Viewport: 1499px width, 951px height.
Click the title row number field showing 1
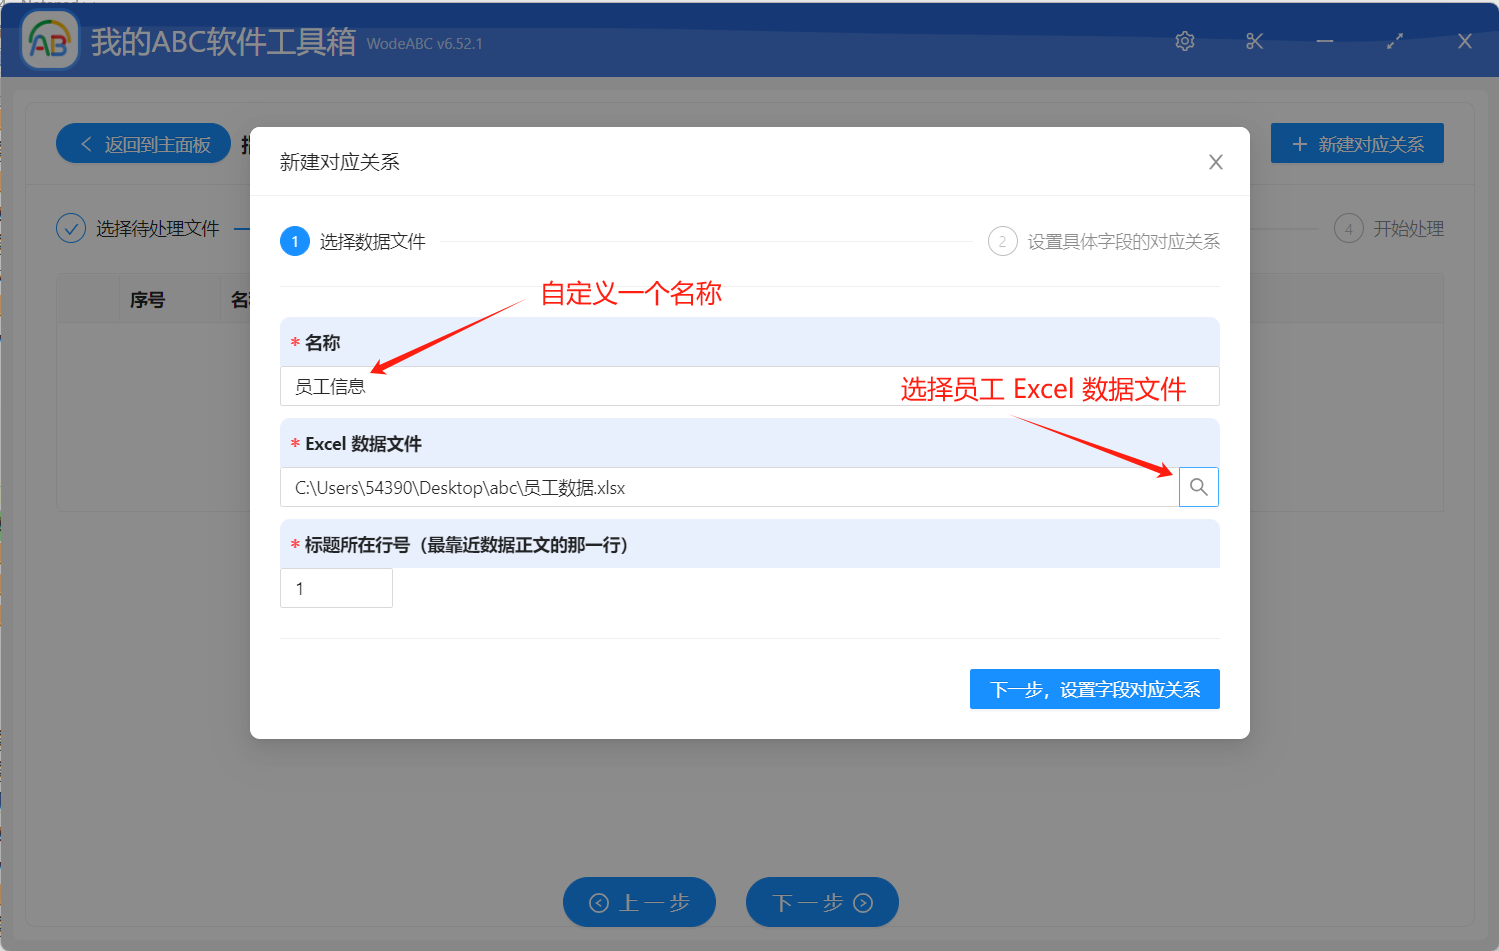(x=336, y=588)
